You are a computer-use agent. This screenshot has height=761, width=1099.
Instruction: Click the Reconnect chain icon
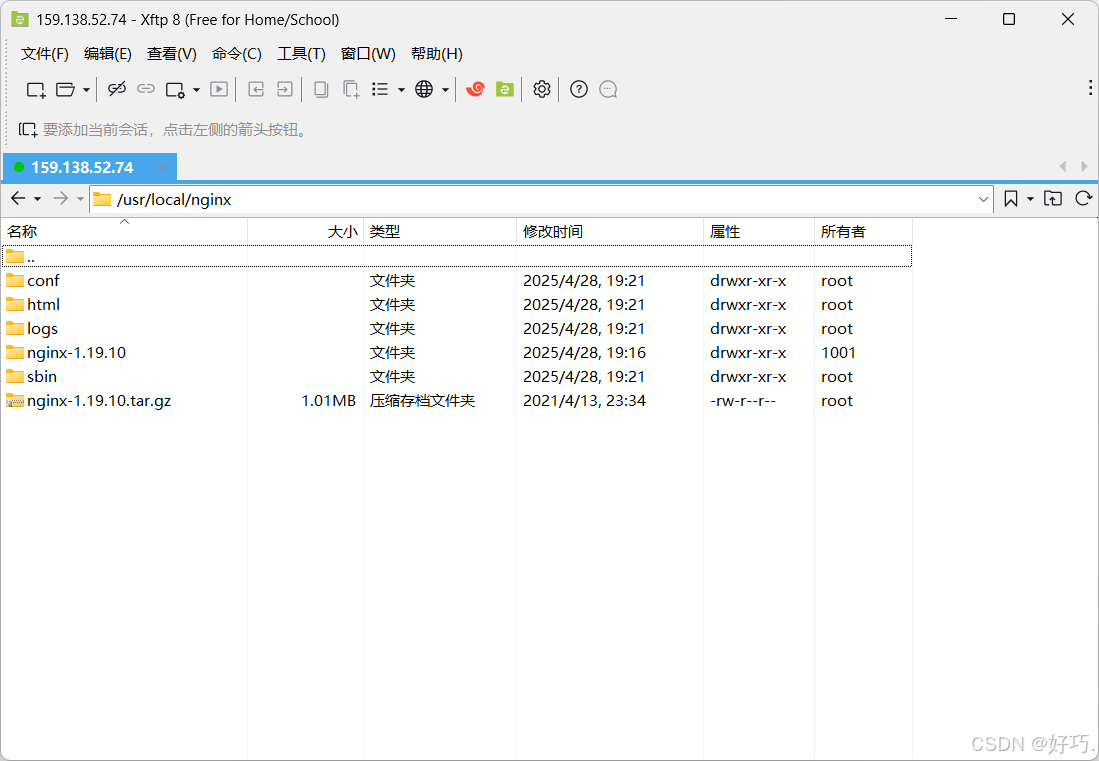(146, 89)
